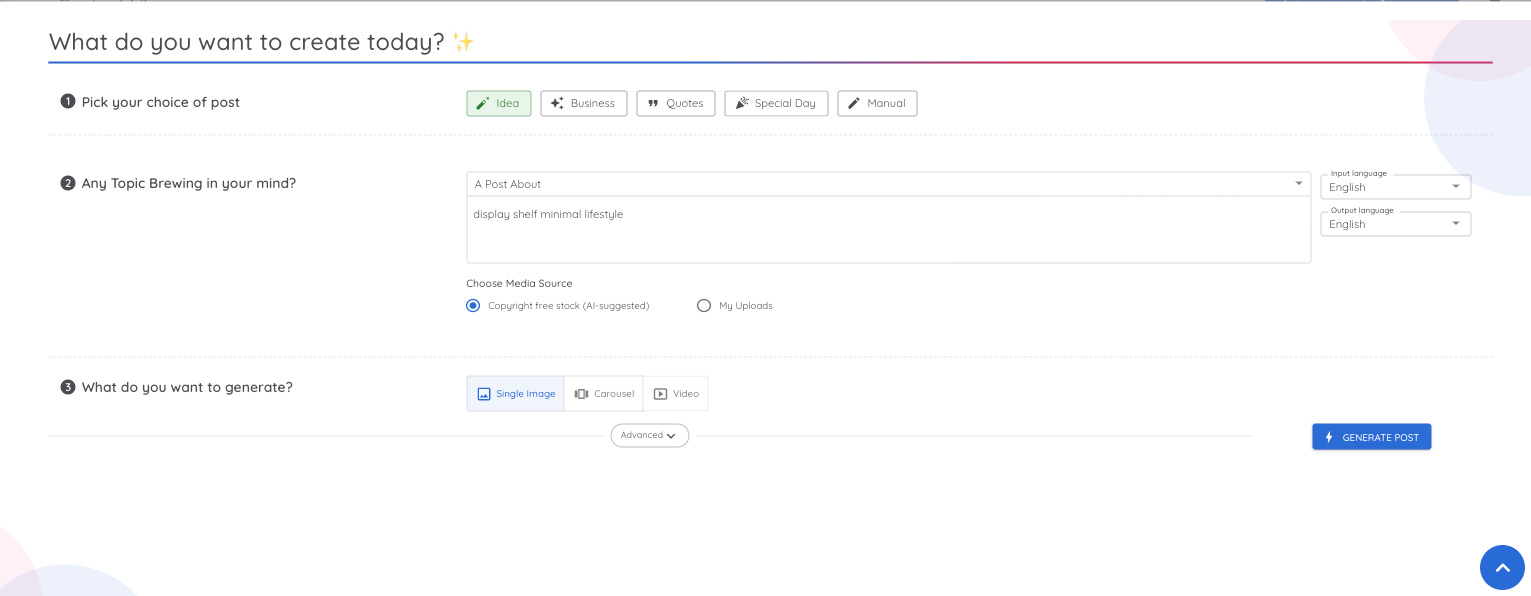Choose Carousel generation
This screenshot has width=1531, height=596.
pyautogui.click(x=604, y=394)
